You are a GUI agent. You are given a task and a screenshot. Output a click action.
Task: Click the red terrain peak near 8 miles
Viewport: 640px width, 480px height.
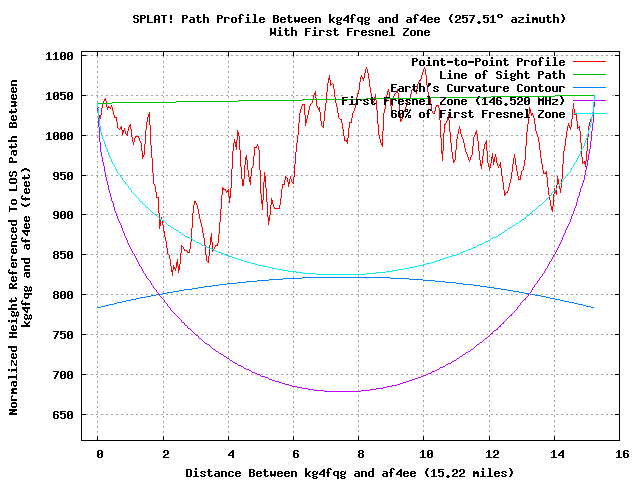pos(366,69)
